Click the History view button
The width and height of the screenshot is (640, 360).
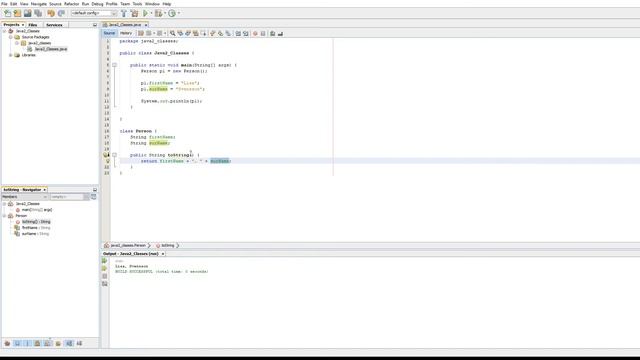pyautogui.click(x=126, y=33)
